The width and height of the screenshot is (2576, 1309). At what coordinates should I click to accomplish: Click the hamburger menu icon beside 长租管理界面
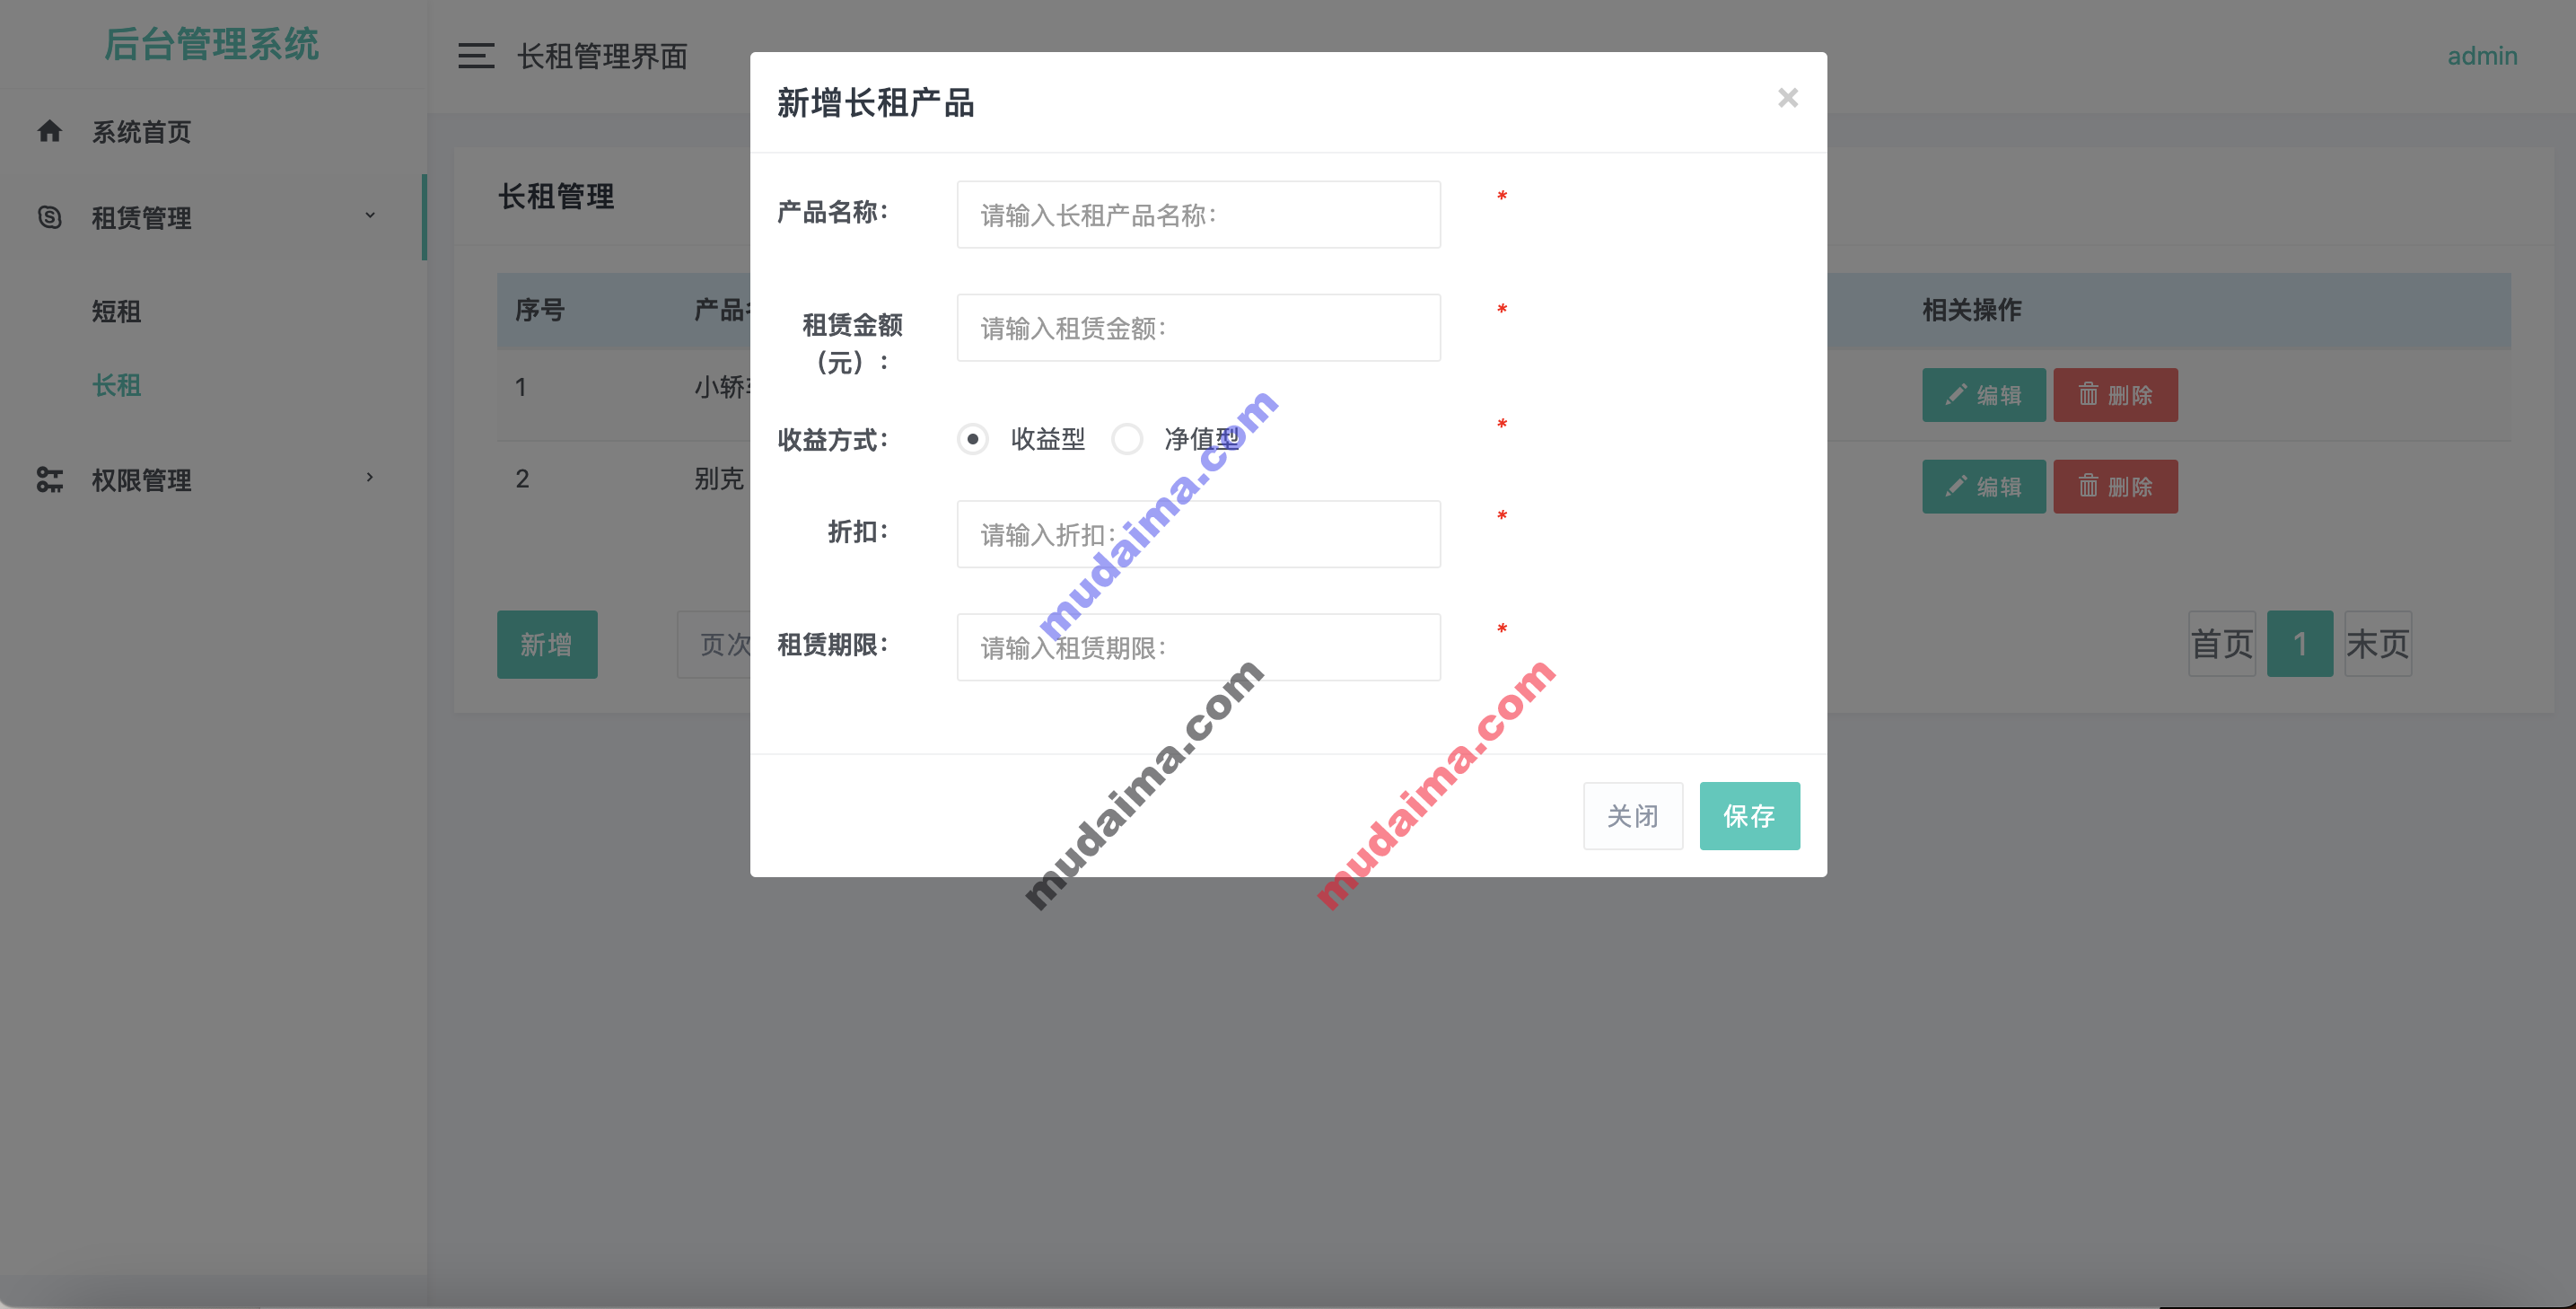tap(476, 56)
